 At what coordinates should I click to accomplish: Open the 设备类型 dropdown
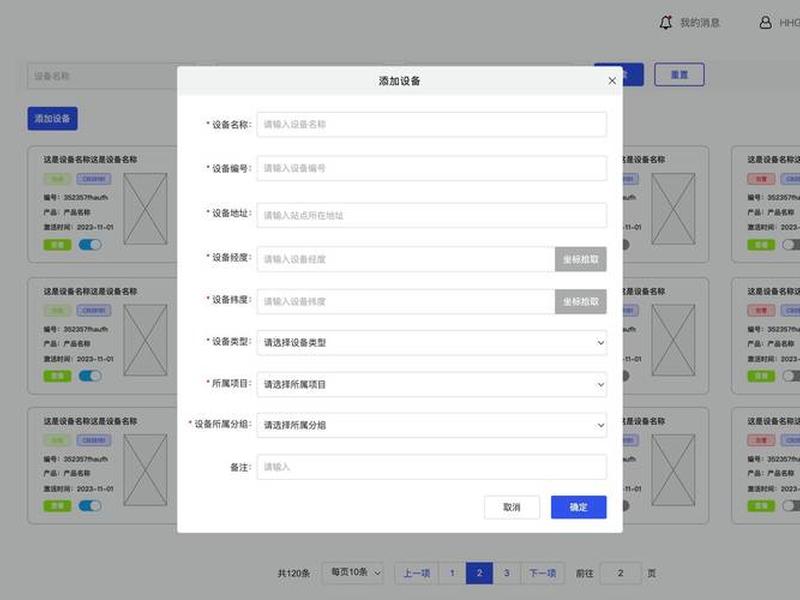[432, 343]
